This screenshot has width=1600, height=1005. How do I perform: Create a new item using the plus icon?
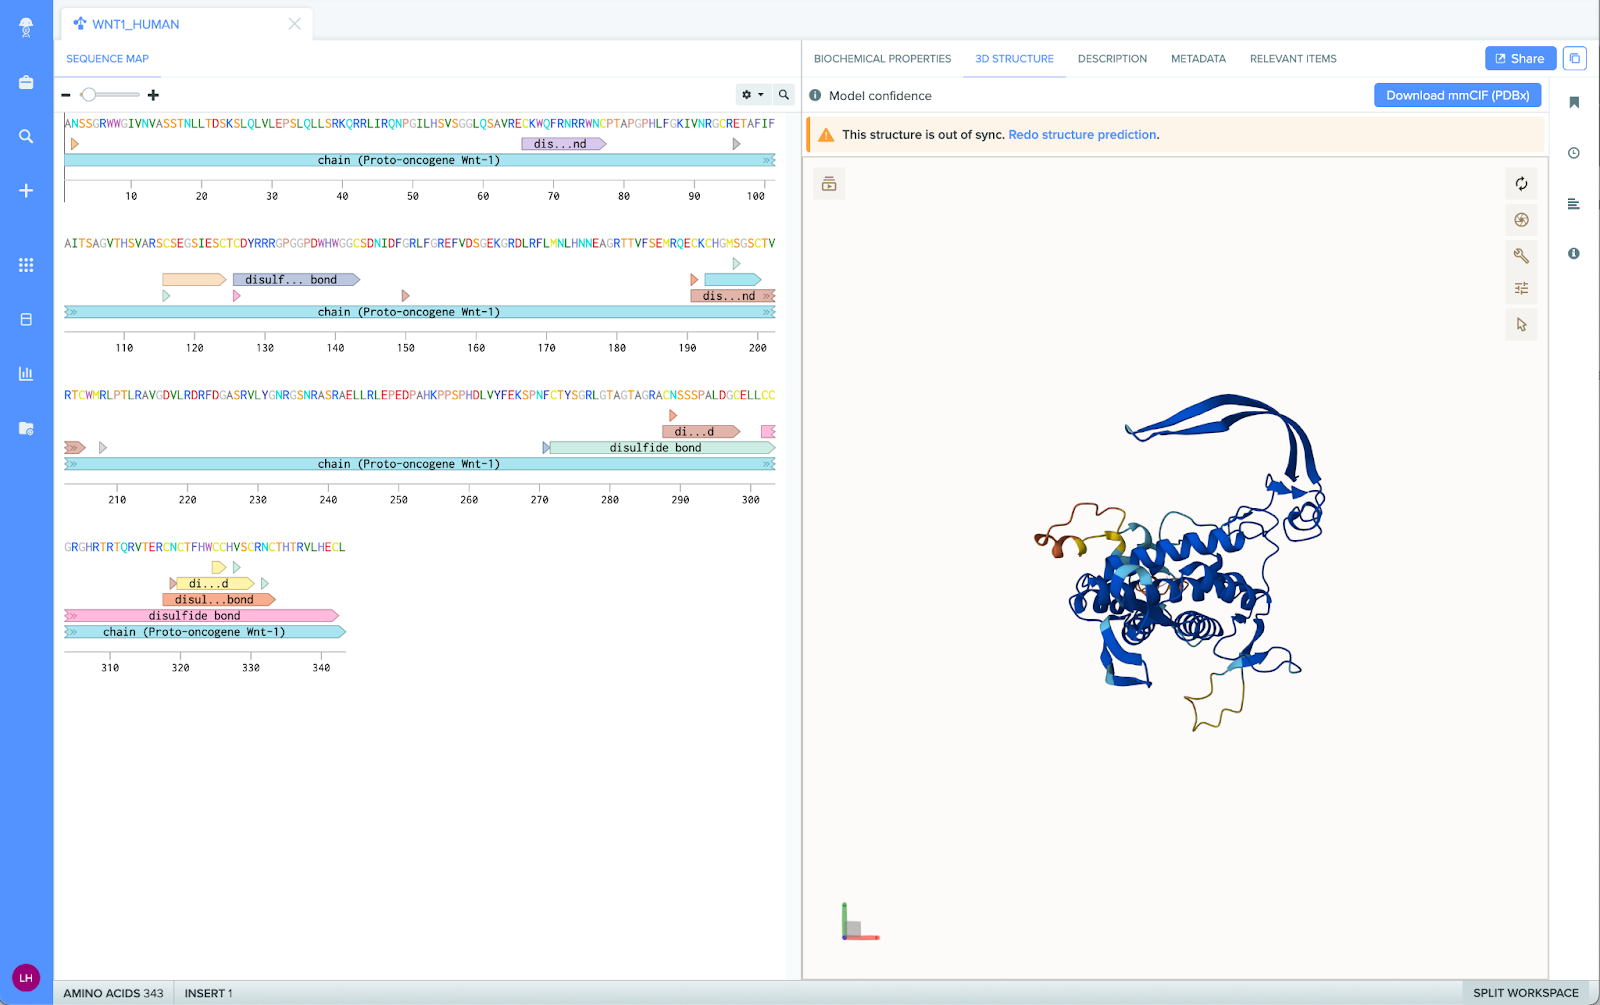pos(26,190)
